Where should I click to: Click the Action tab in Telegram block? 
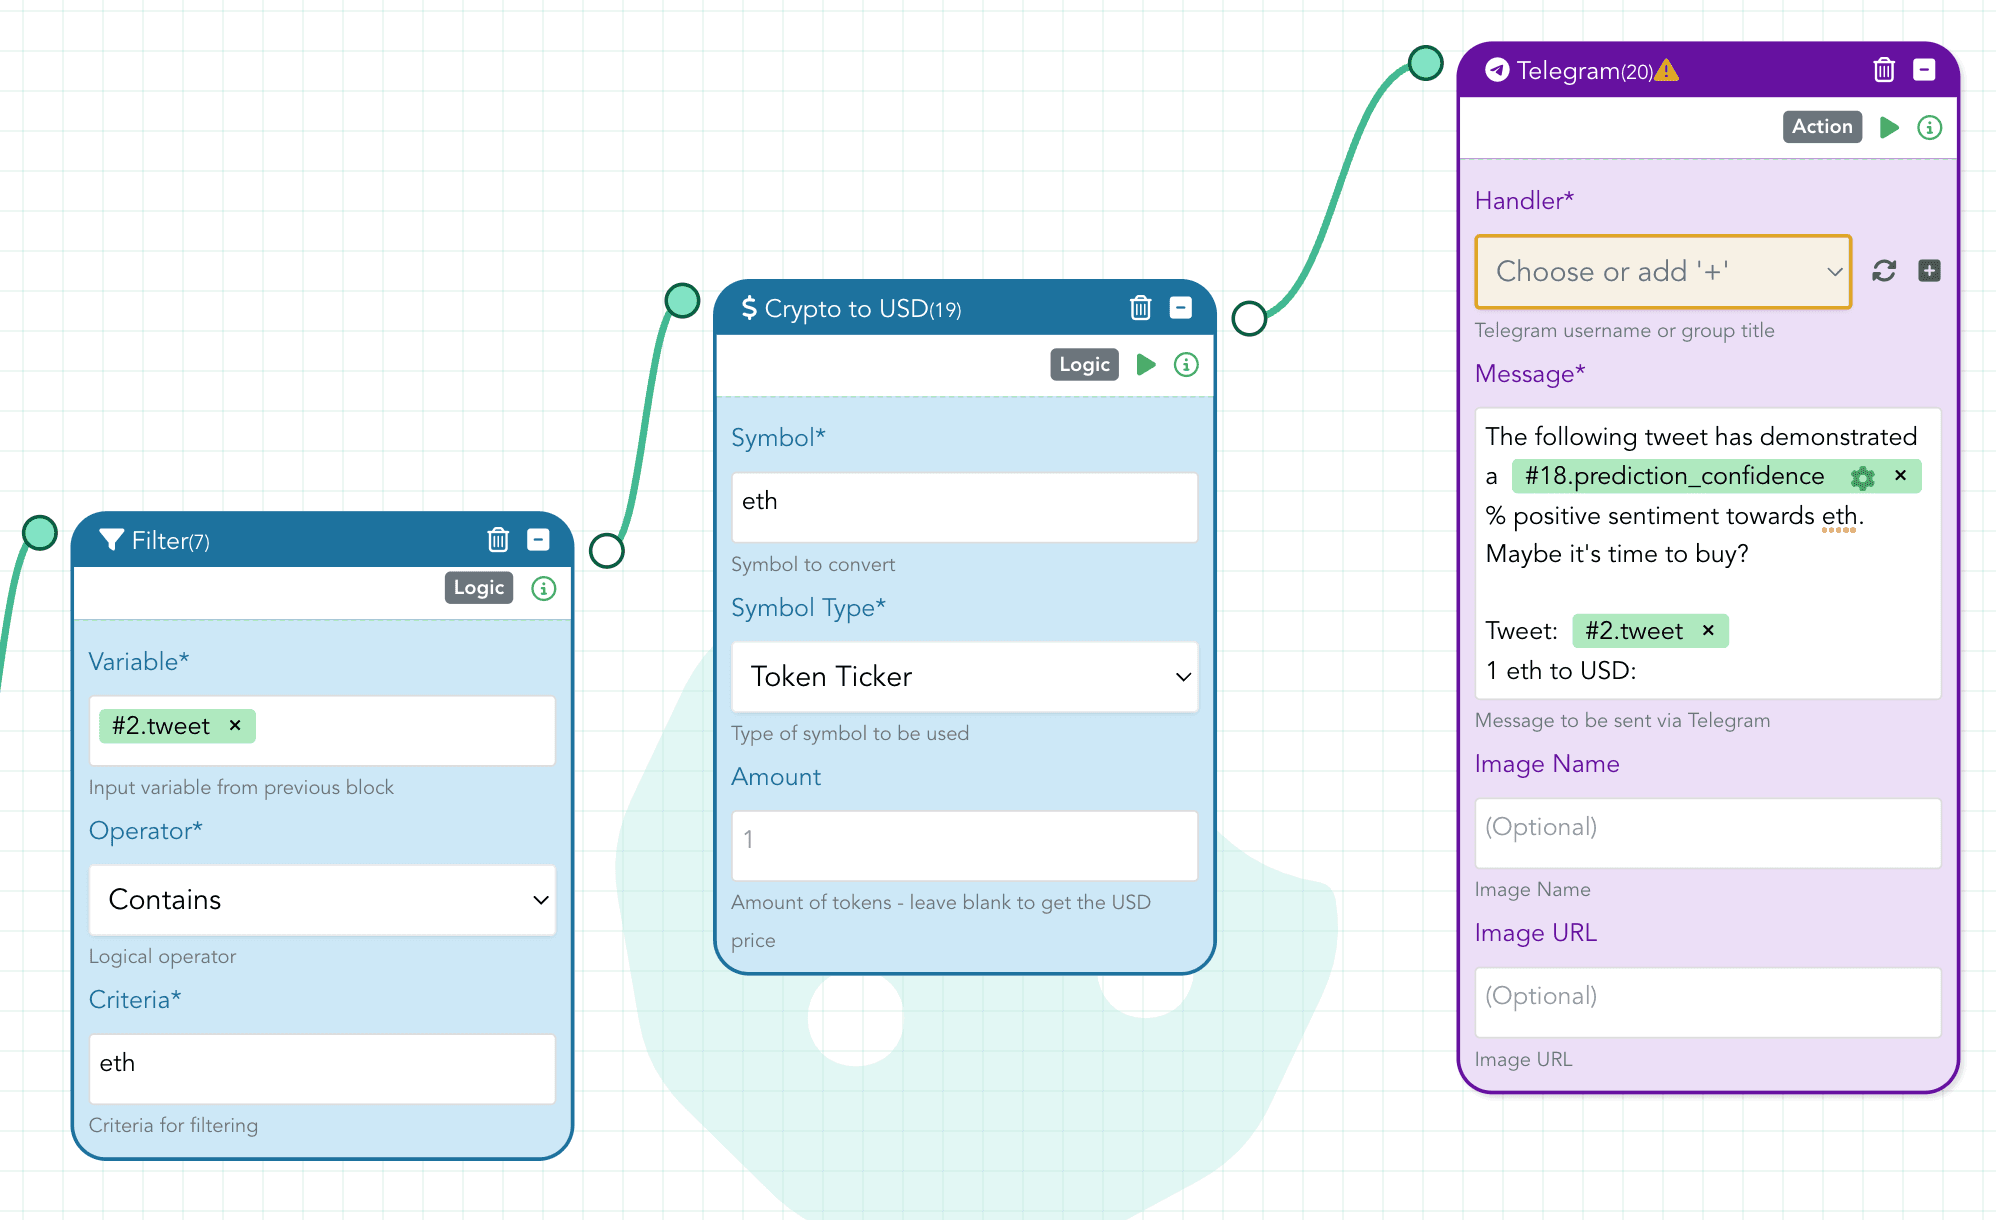point(1822,127)
